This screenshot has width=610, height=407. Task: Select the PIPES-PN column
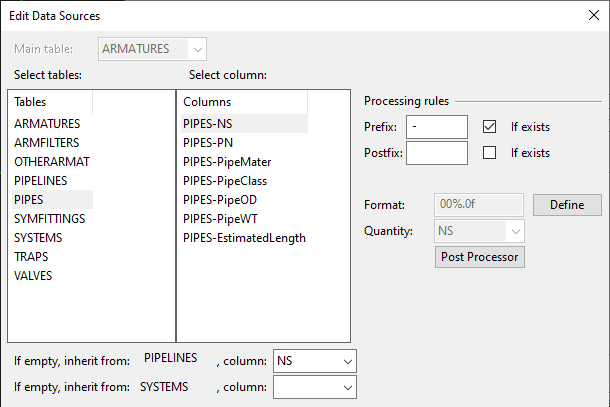click(208, 143)
